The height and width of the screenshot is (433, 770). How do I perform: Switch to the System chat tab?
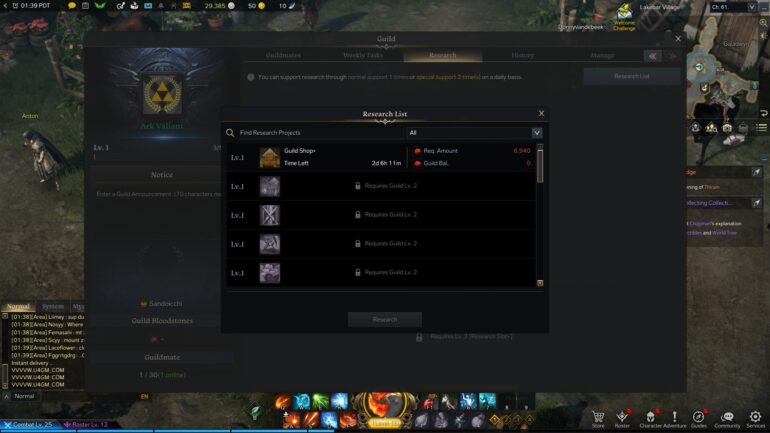pyautogui.click(x=53, y=306)
